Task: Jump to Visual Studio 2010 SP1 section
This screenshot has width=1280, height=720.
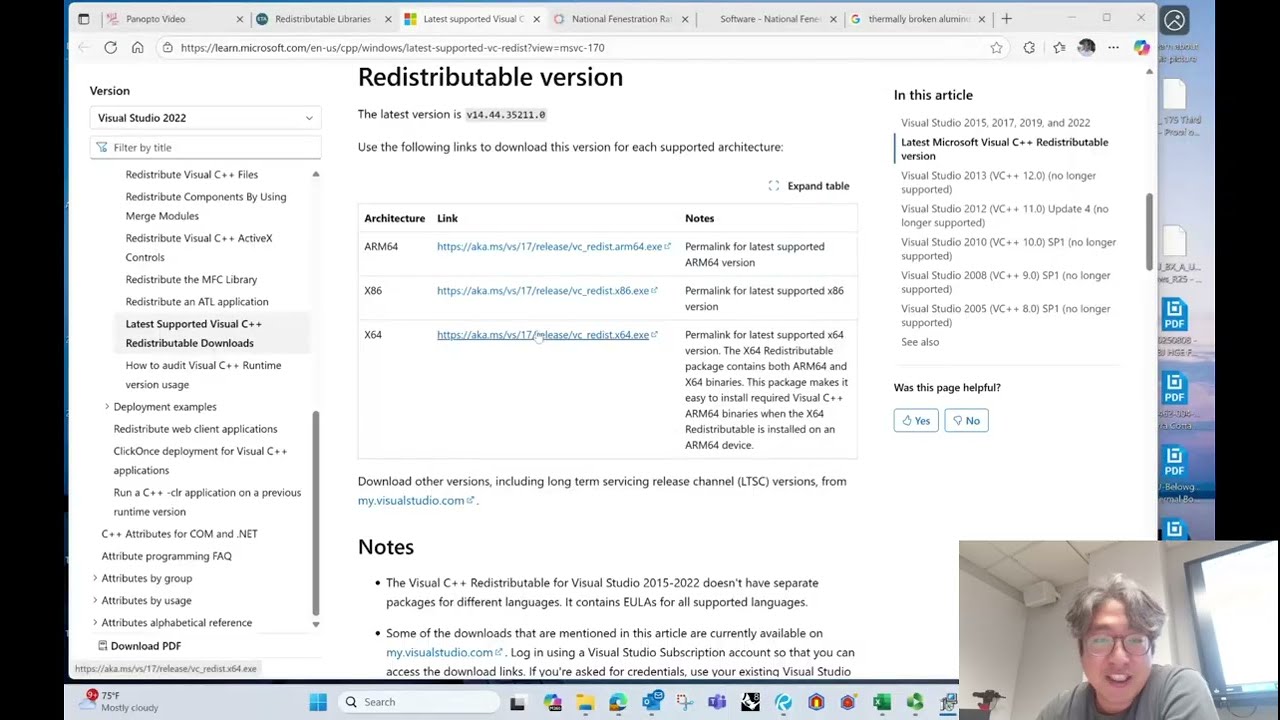Action: coord(1008,249)
